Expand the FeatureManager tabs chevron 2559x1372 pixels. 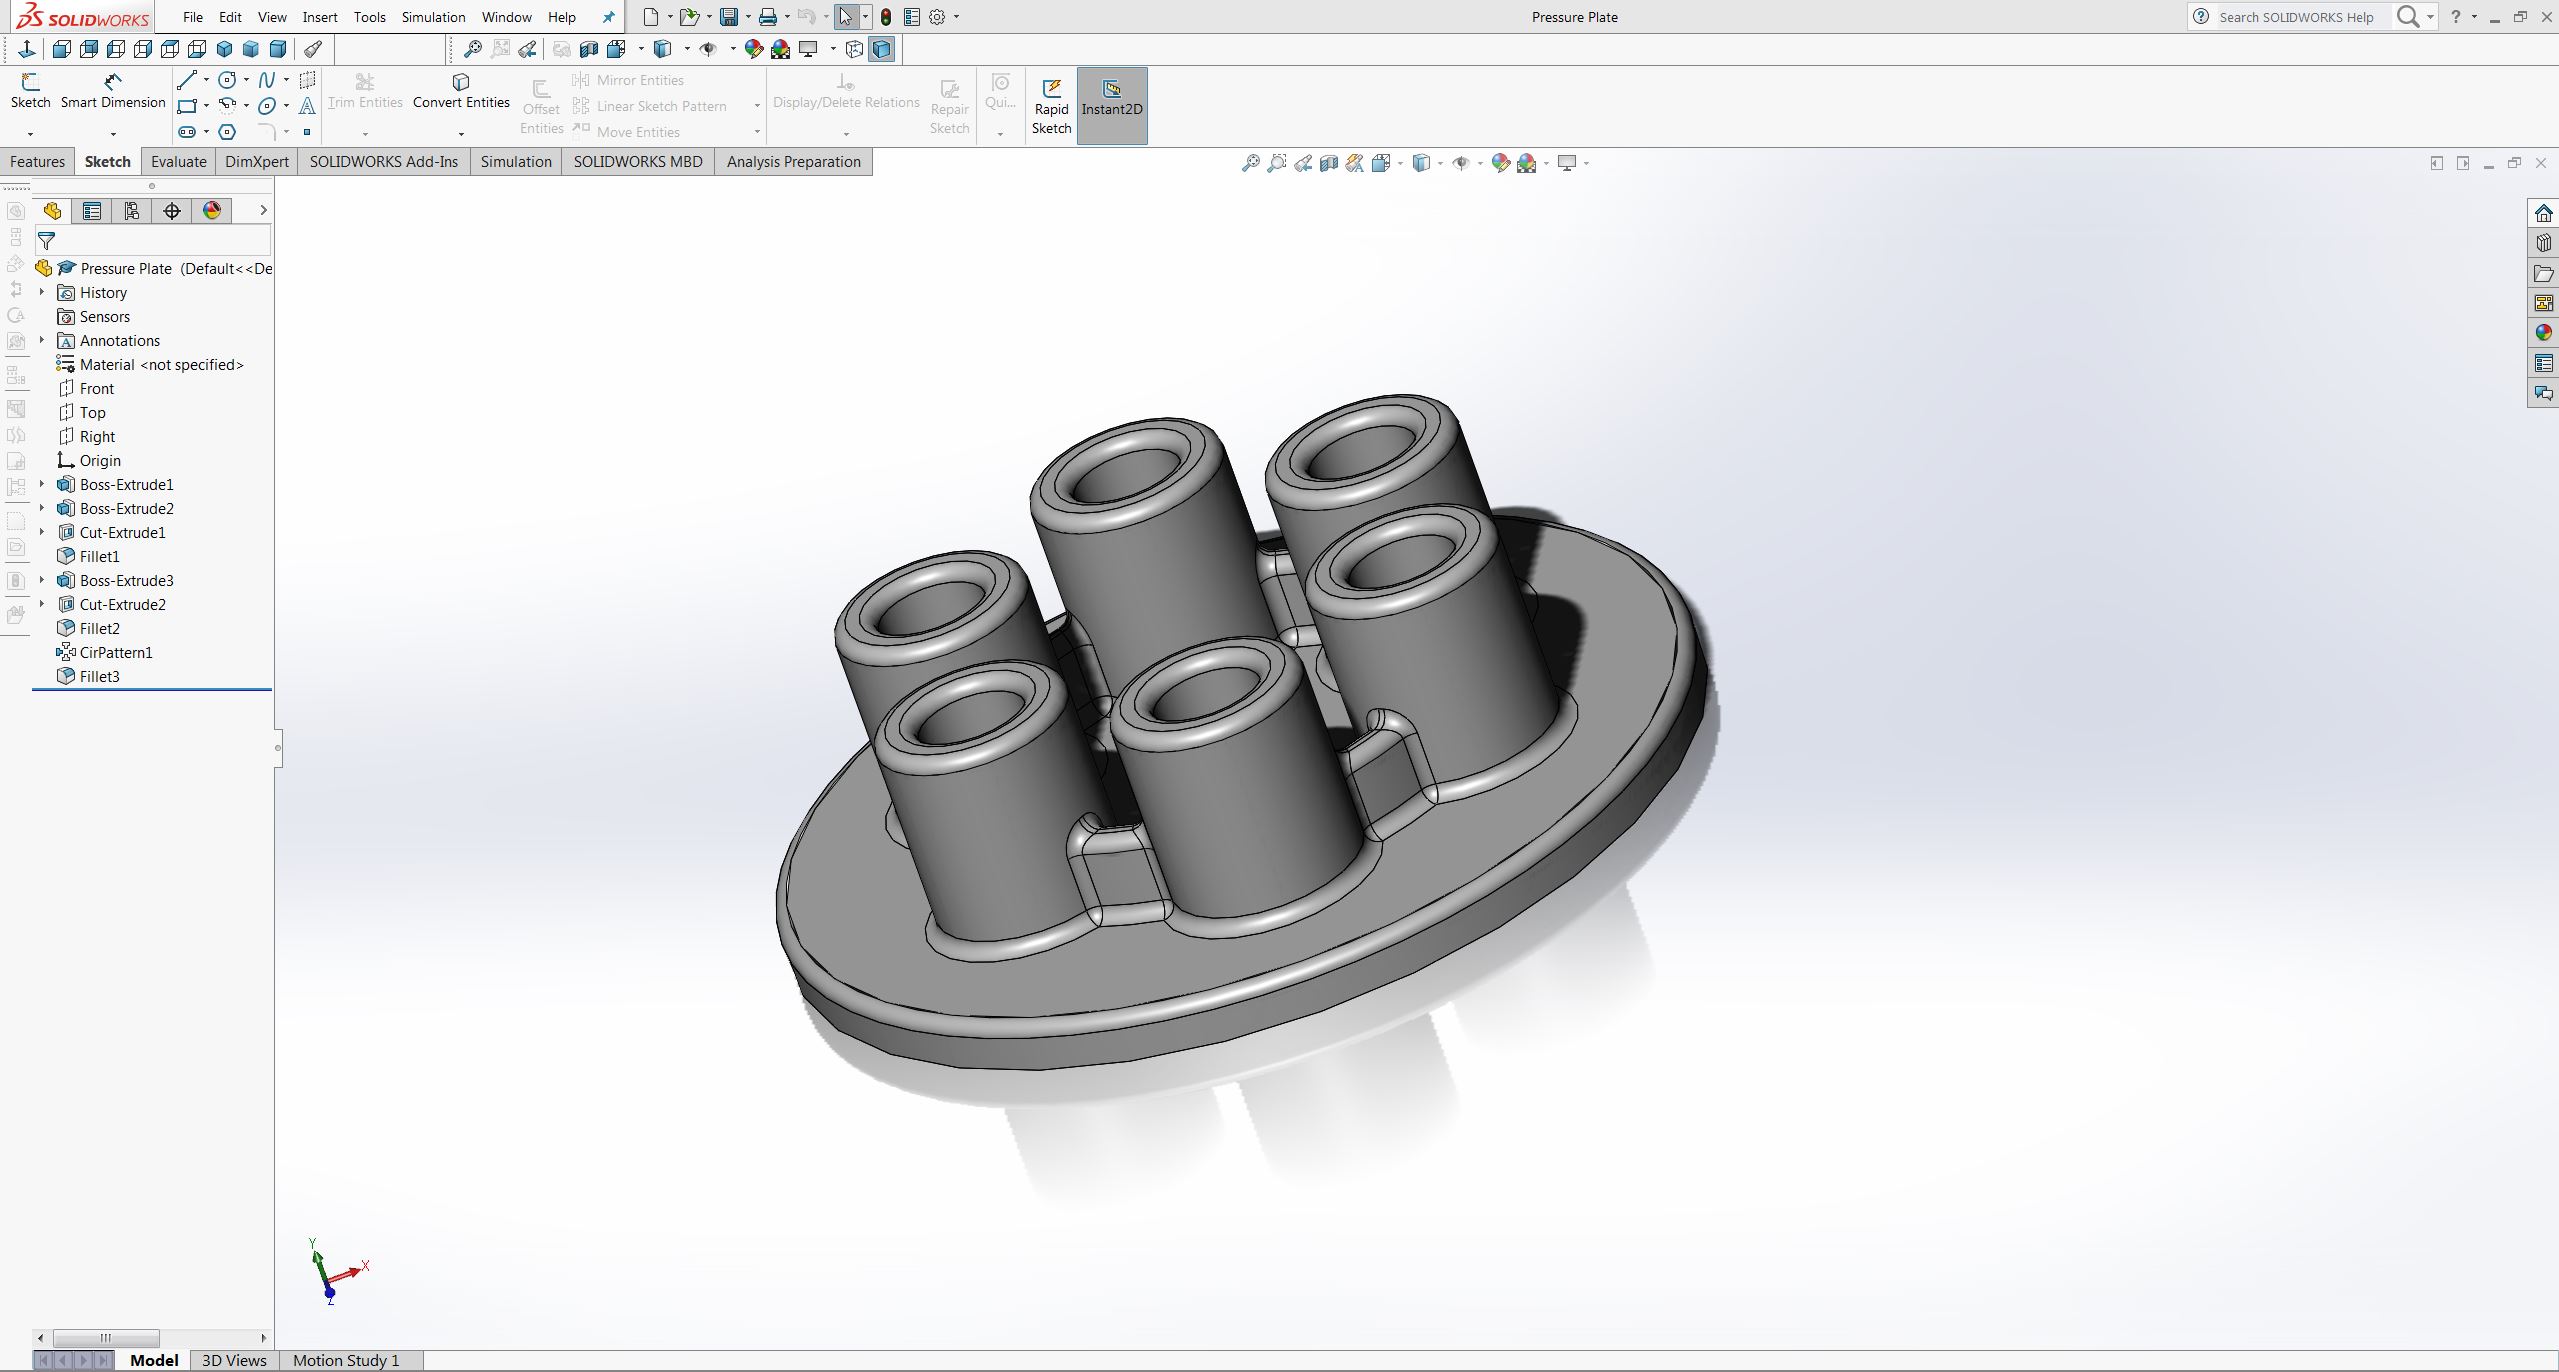(x=263, y=210)
